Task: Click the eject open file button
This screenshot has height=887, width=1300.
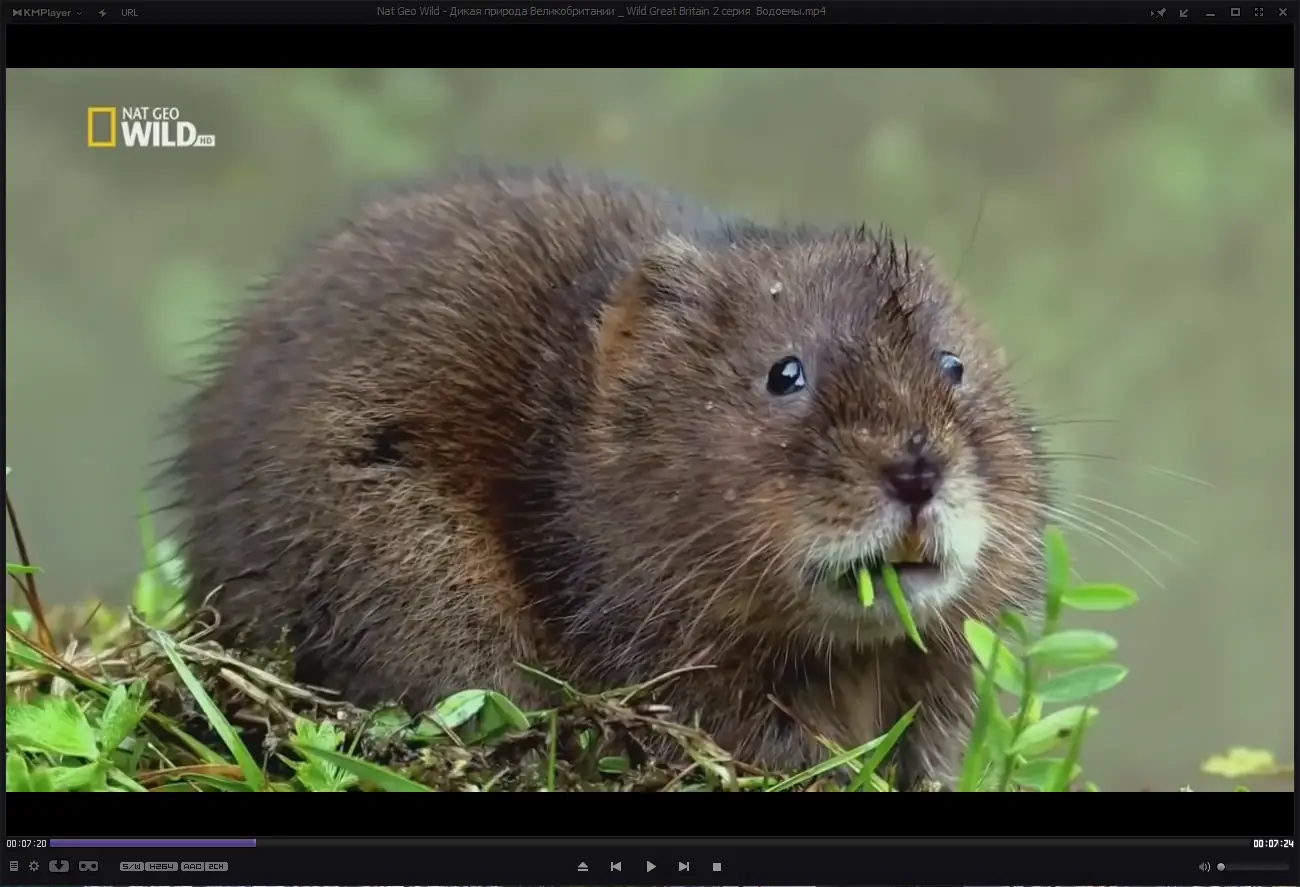Action: click(583, 867)
